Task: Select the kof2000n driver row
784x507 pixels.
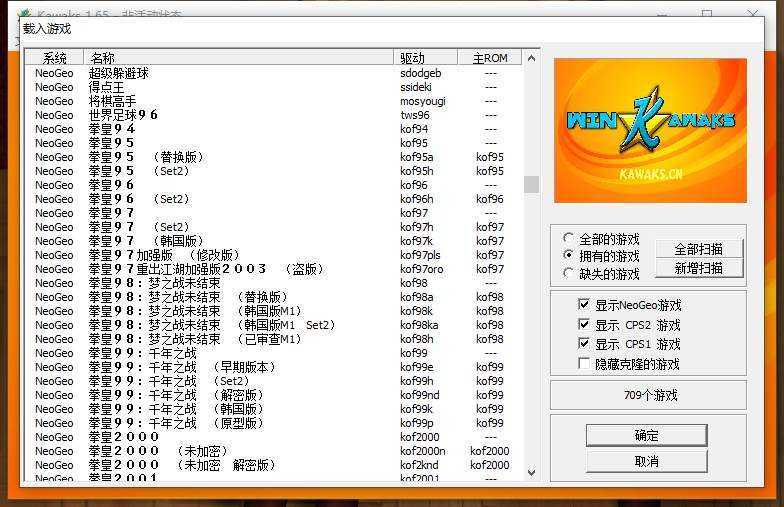Action: (x=274, y=451)
